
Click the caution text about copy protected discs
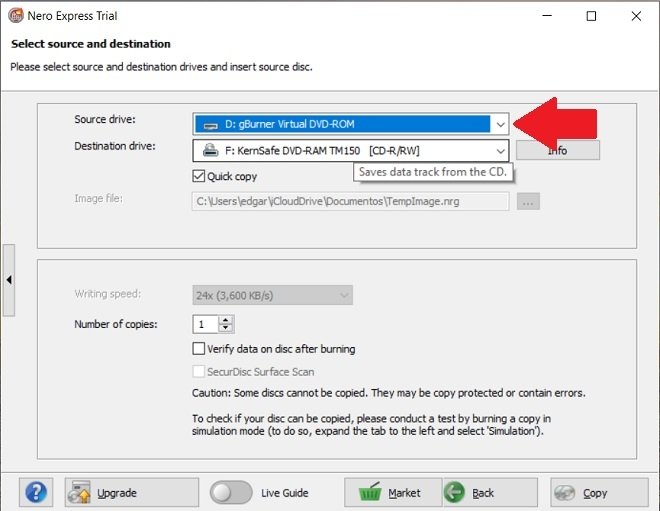pyautogui.click(x=389, y=393)
